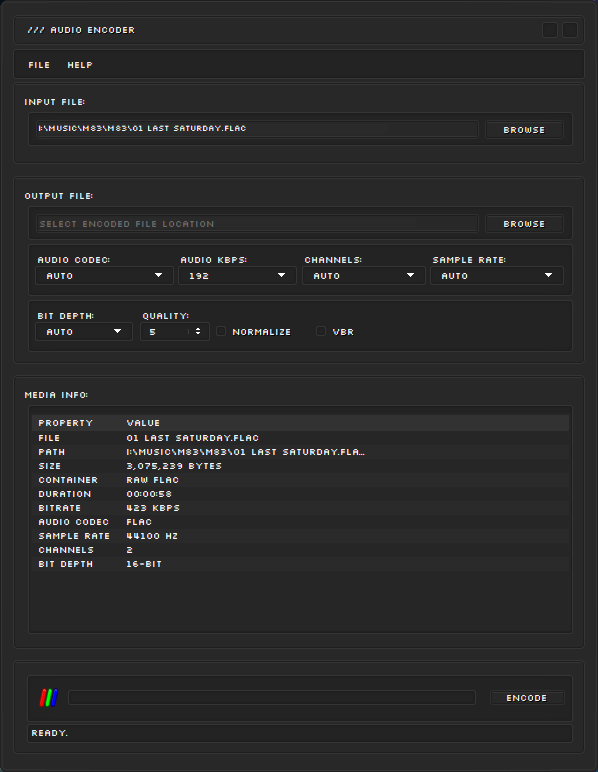Screen dimensions: 598x772
Task: Browse for an input file
Action: [x=524, y=130]
